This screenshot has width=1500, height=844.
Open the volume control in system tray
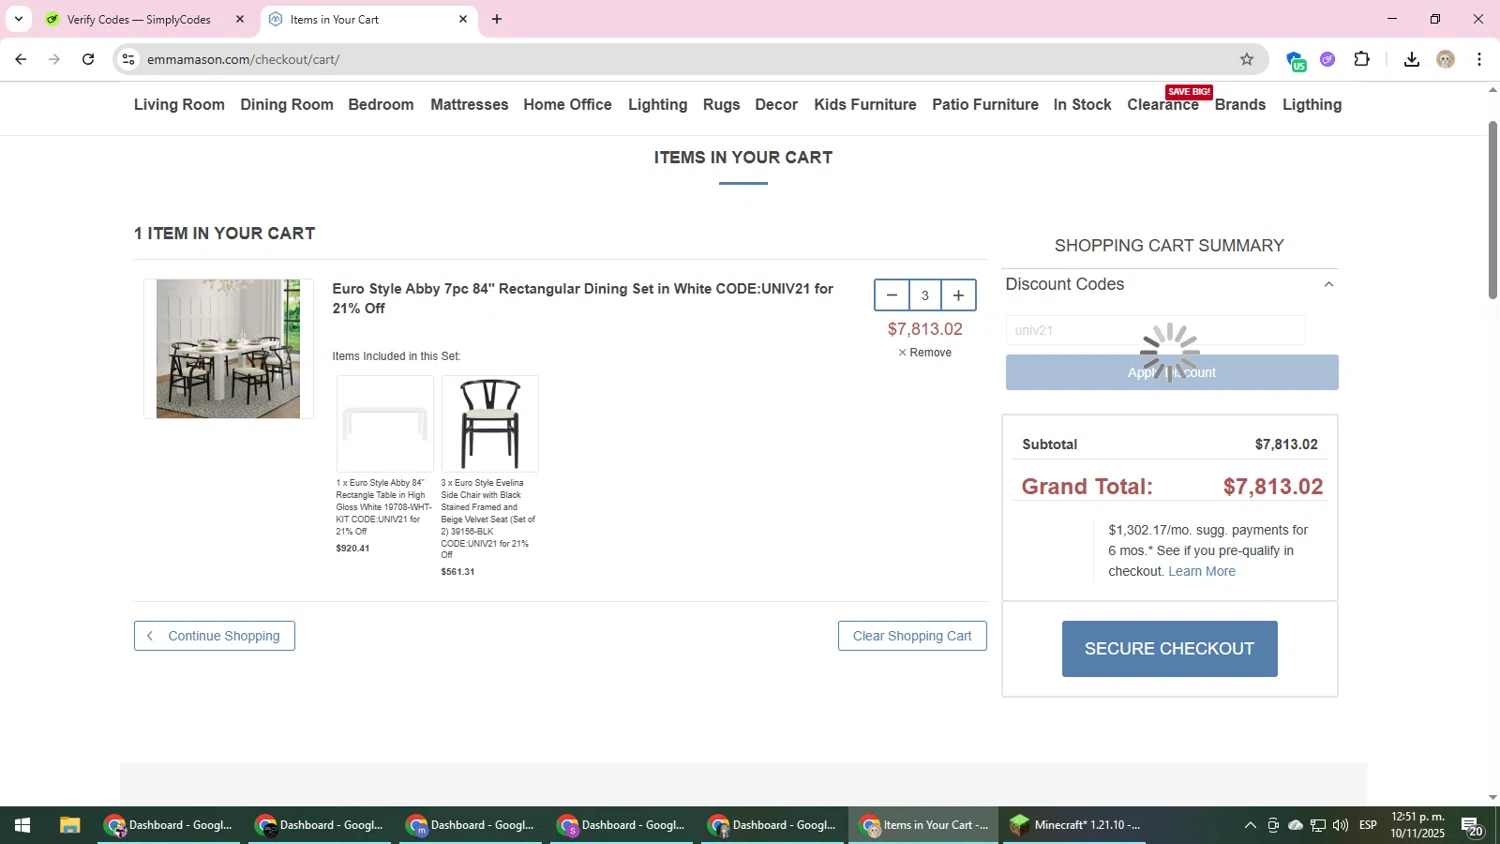1340,825
